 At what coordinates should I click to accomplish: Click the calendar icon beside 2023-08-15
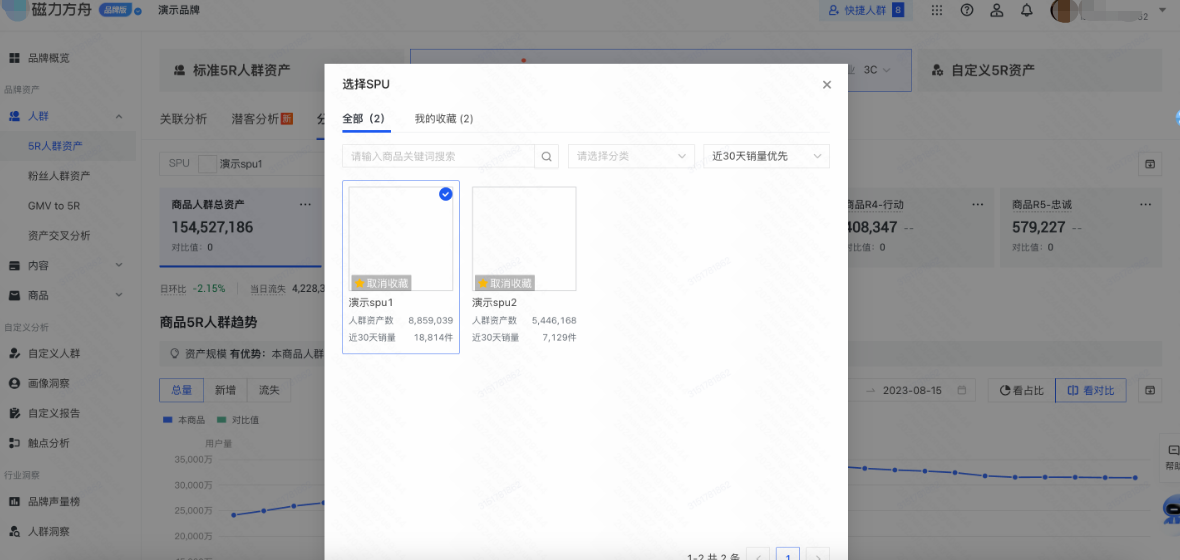(962, 391)
